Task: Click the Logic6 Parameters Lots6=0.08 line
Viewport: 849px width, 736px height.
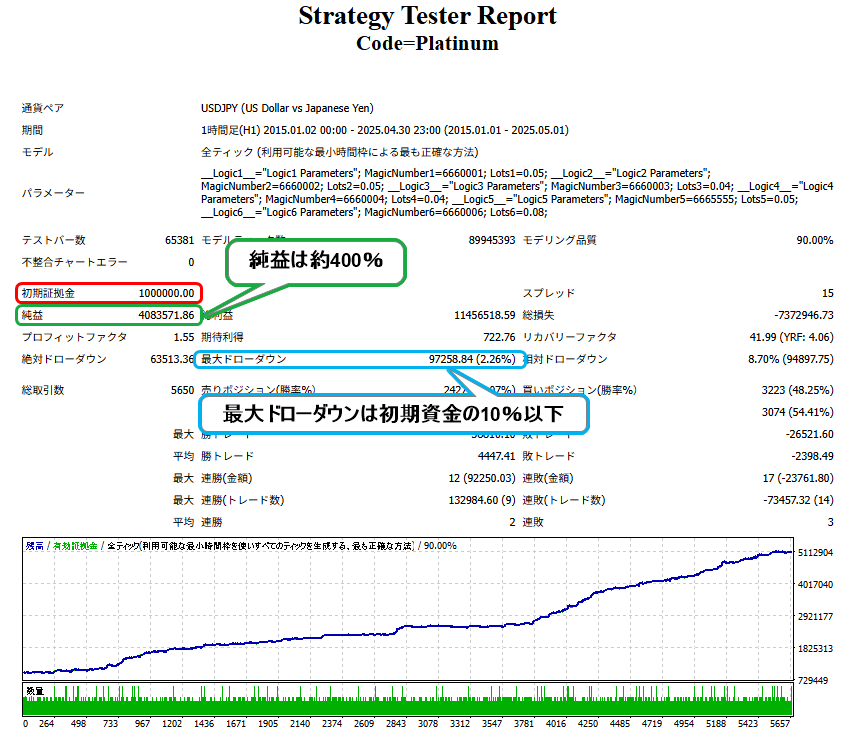Action: point(374,212)
